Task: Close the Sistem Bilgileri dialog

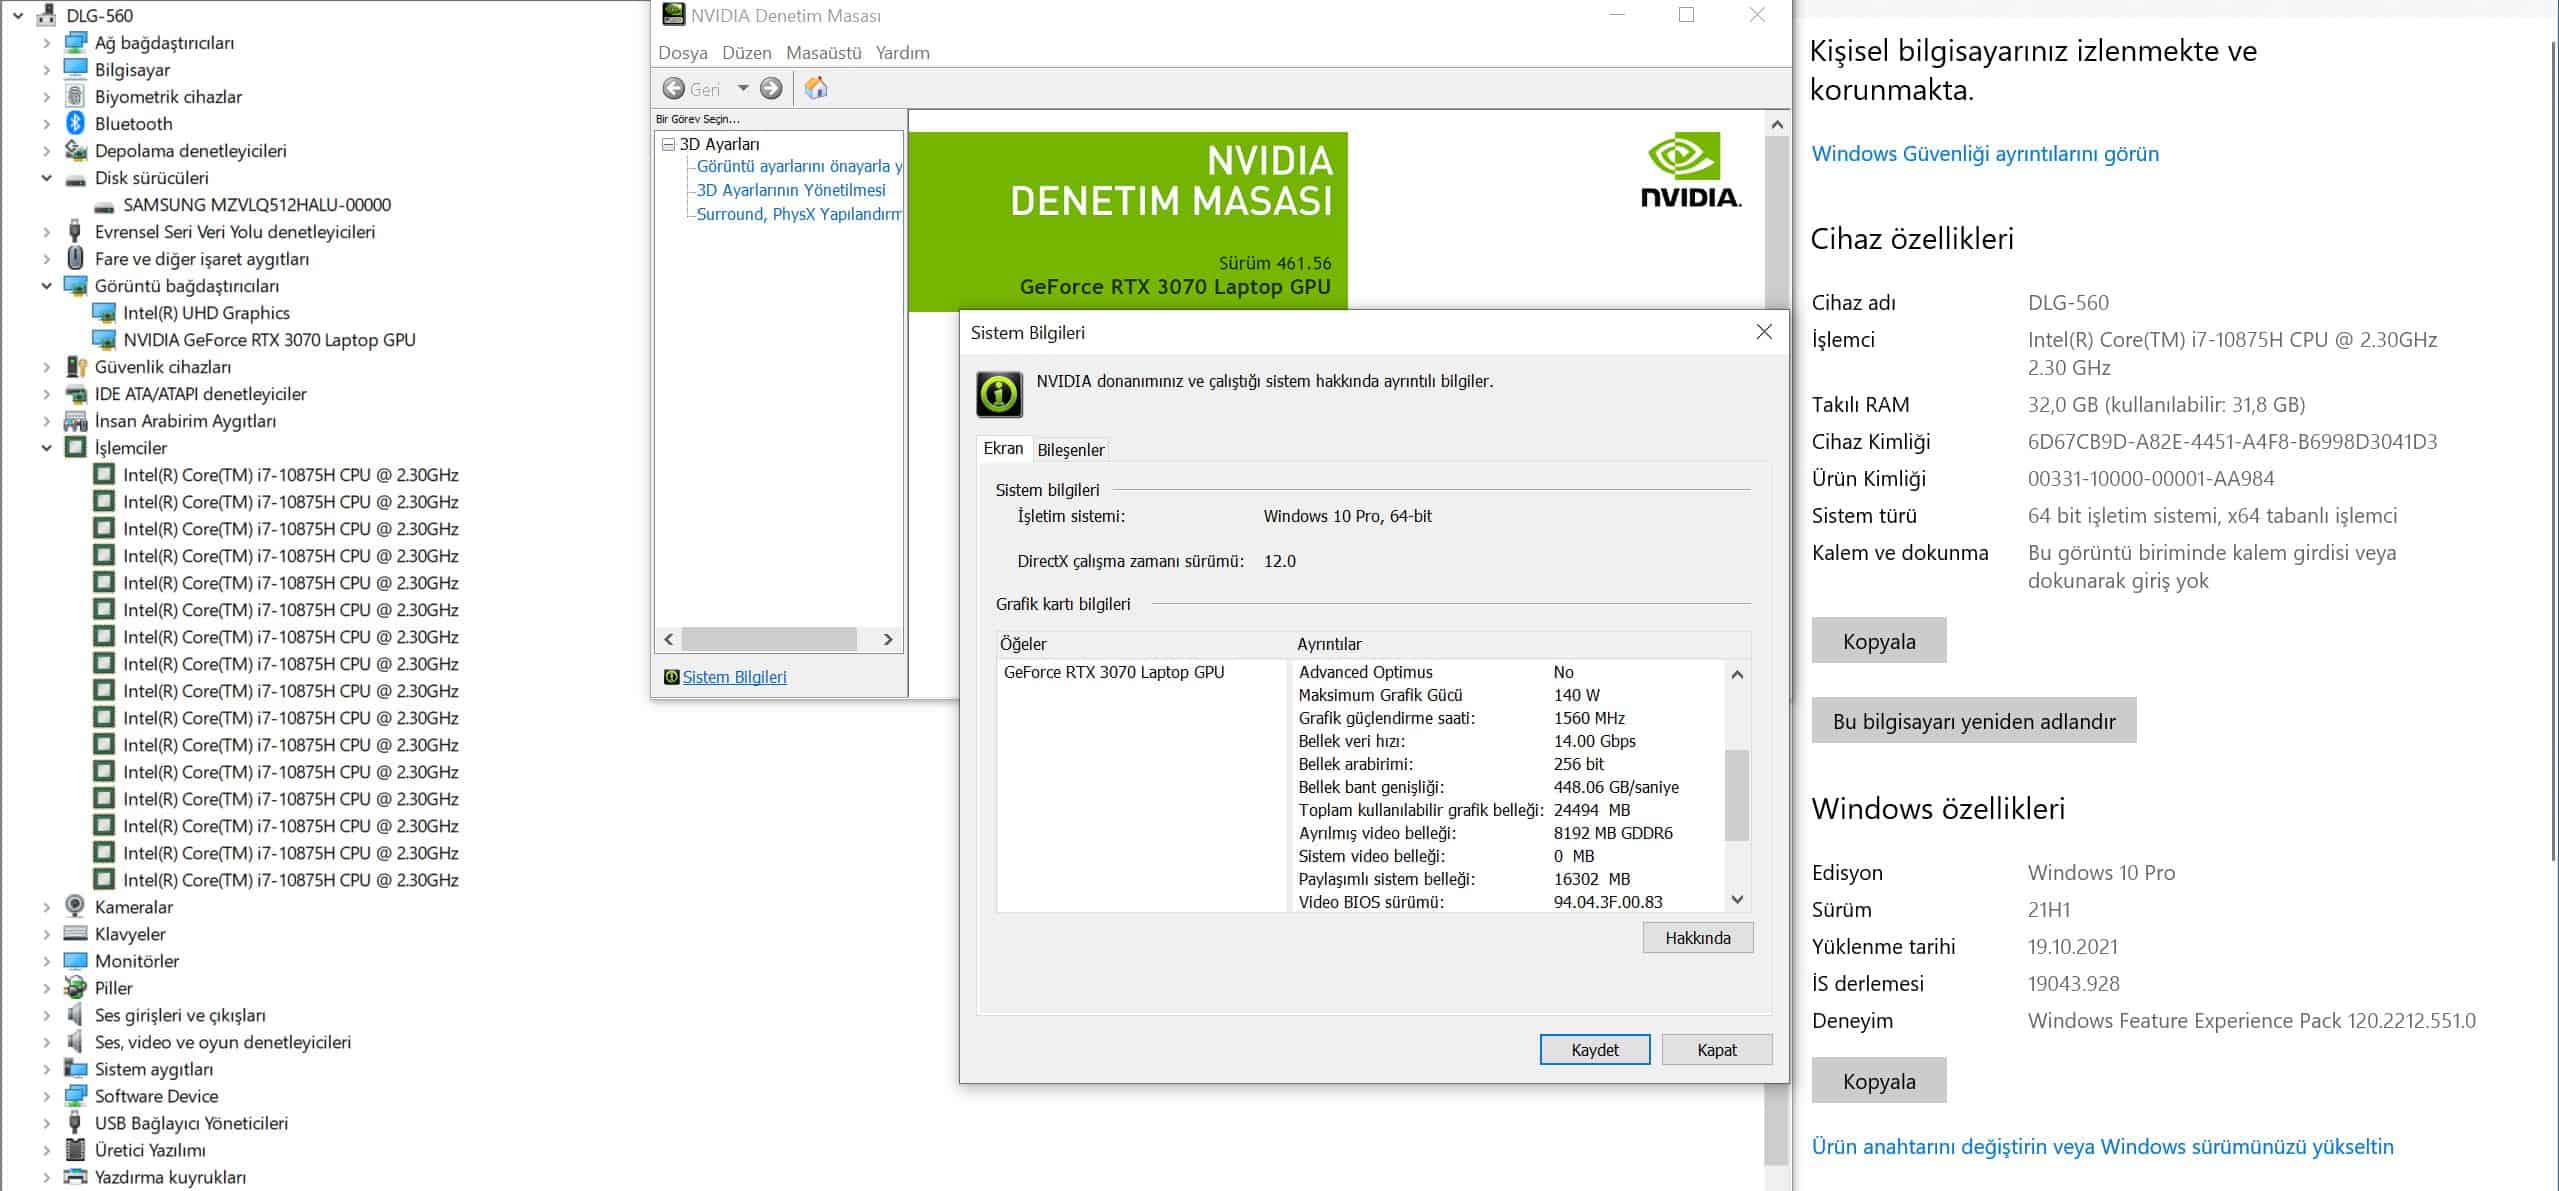Action: click(1764, 332)
